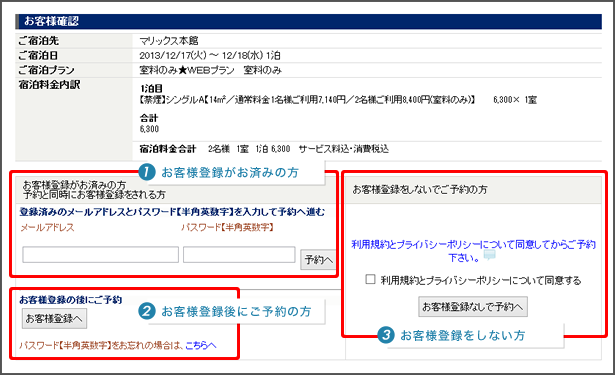
Task: Follow the こちらへ password reset link
Action: pos(200,345)
